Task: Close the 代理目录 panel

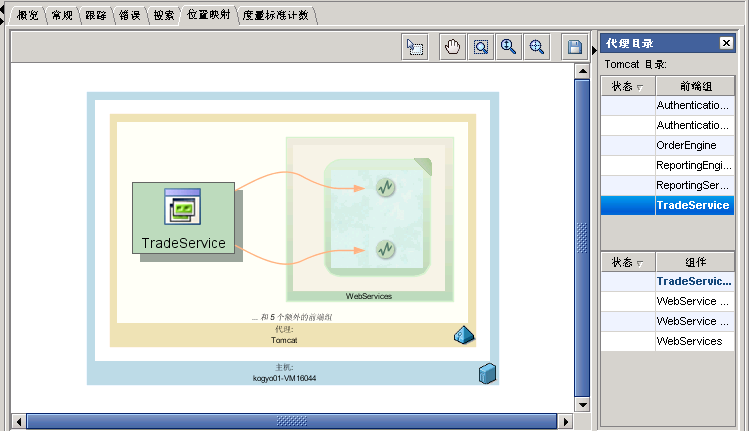Action: (726, 43)
